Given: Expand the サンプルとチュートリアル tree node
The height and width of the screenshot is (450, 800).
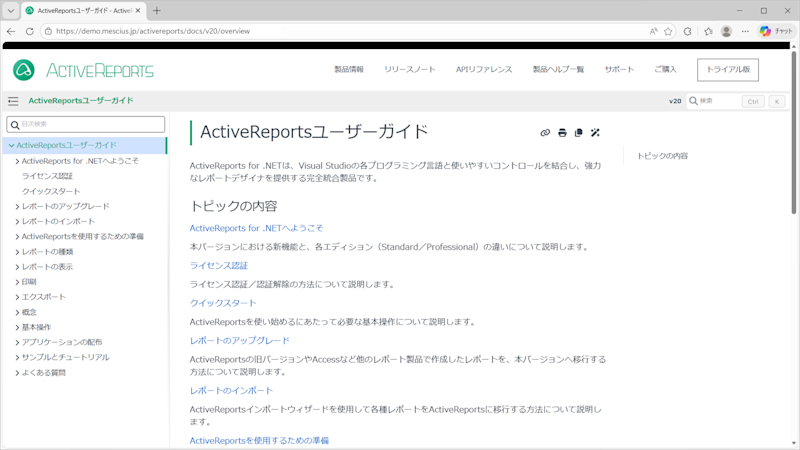Looking at the screenshot, I should (17, 358).
